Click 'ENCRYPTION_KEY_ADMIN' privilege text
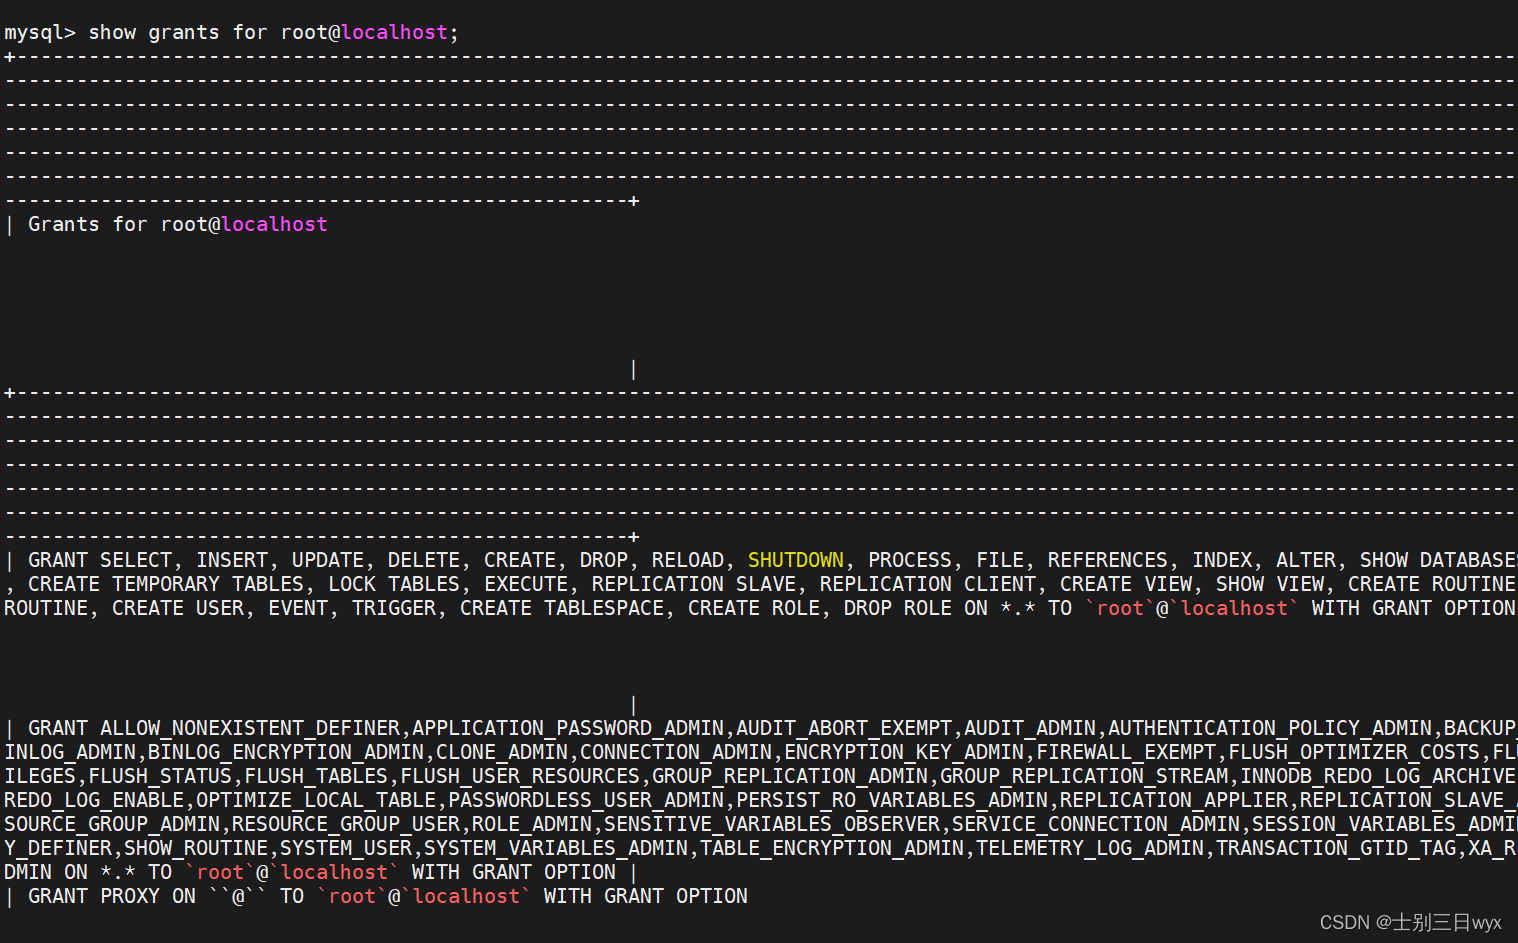The width and height of the screenshot is (1518, 943). [x=904, y=753]
